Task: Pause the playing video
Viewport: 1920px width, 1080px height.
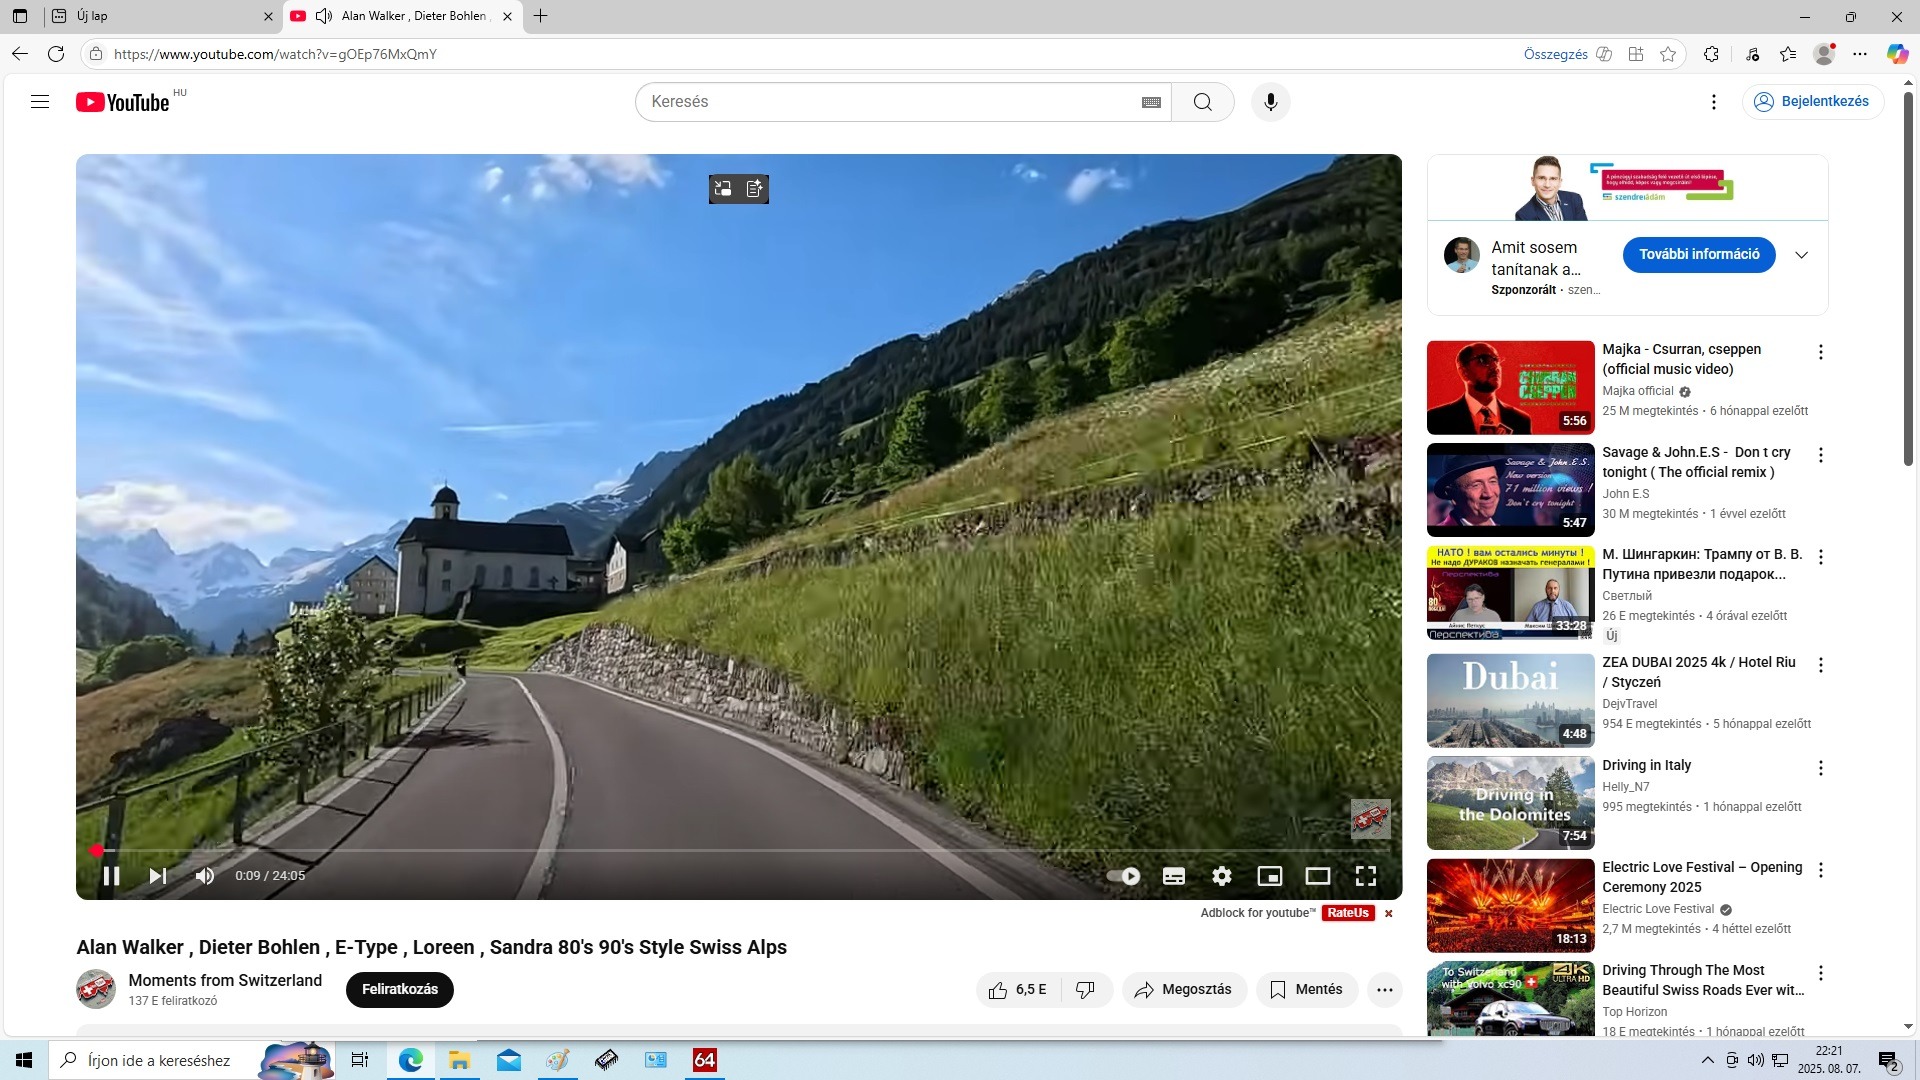Action: pos(111,876)
